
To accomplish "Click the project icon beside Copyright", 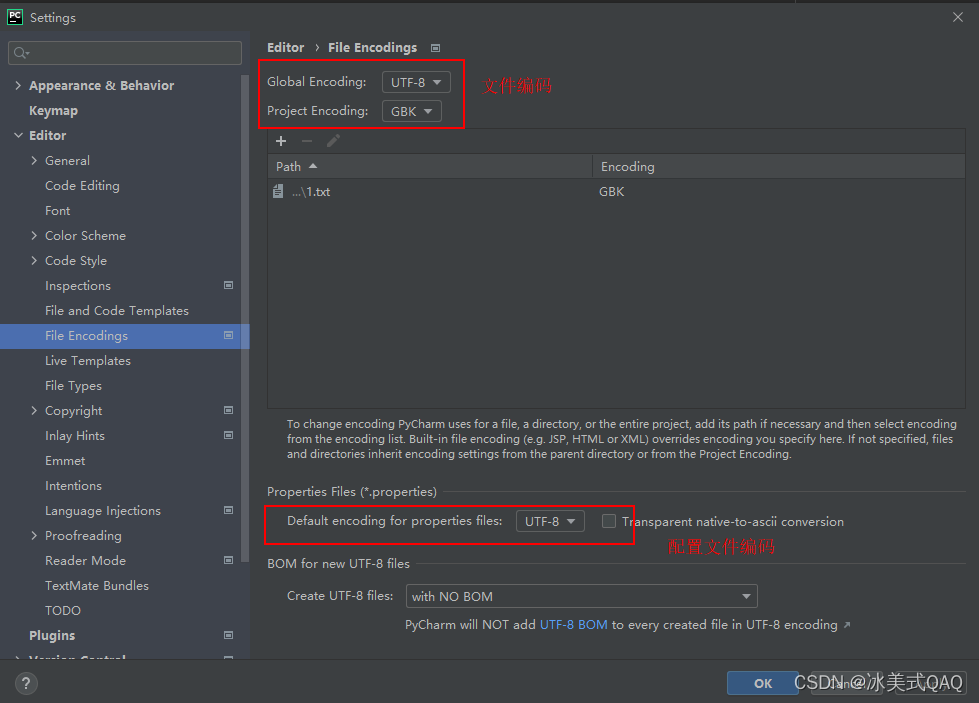I will [229, 410].
